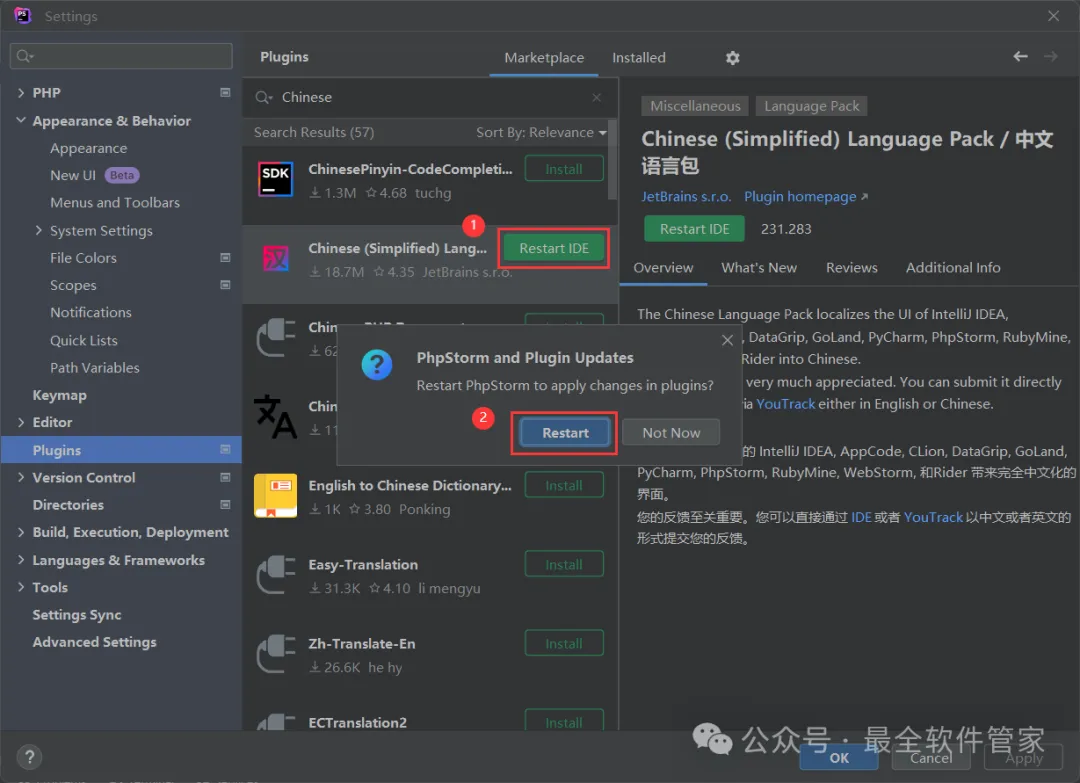Switch to the Installed tab
This screenshot has height=783, width=1080.
click(x=638, y=58)
